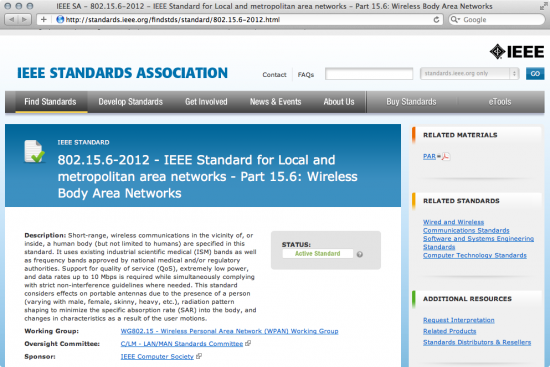Click the PAR link under Related Materials
550x367 pixels.
(429, 156)
